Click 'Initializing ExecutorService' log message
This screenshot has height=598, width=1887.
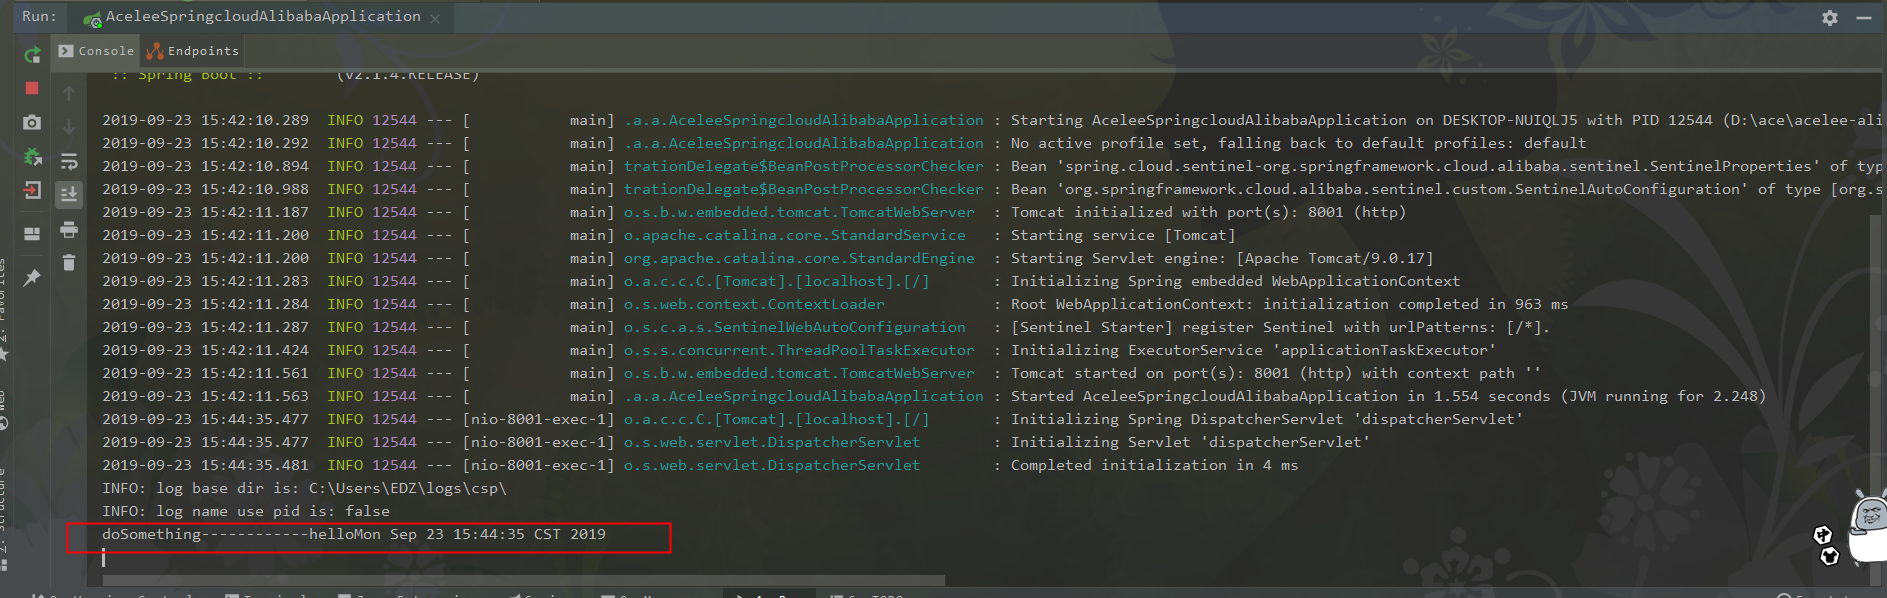(1253, 350)
